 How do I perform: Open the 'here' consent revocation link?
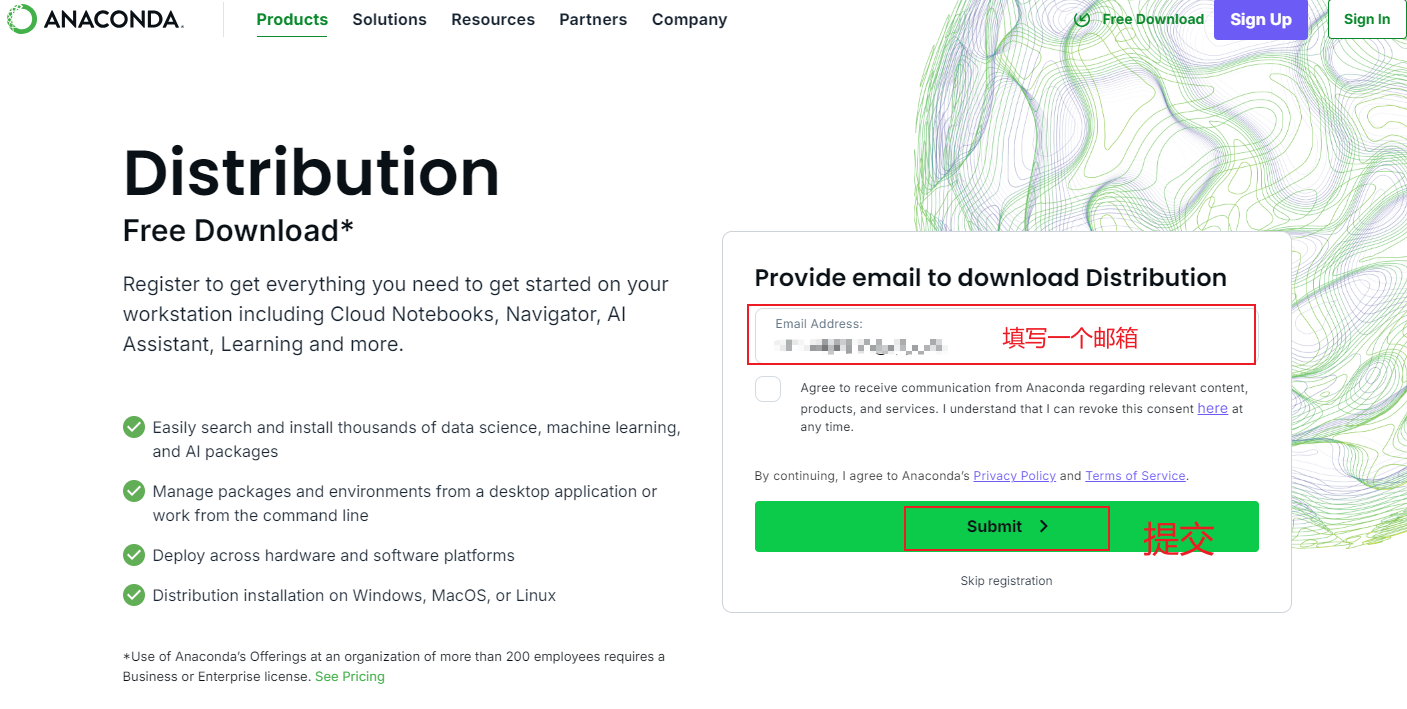(x=1212, y=408)
